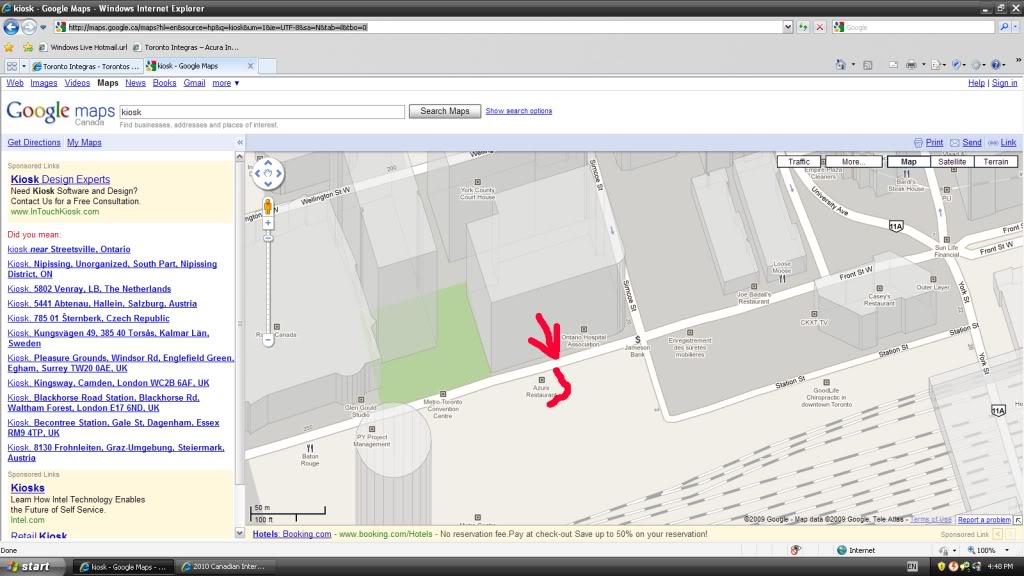Enable the Traffic overlay on the map
The image size is (1024, 576).
click(x=797, y=160)
